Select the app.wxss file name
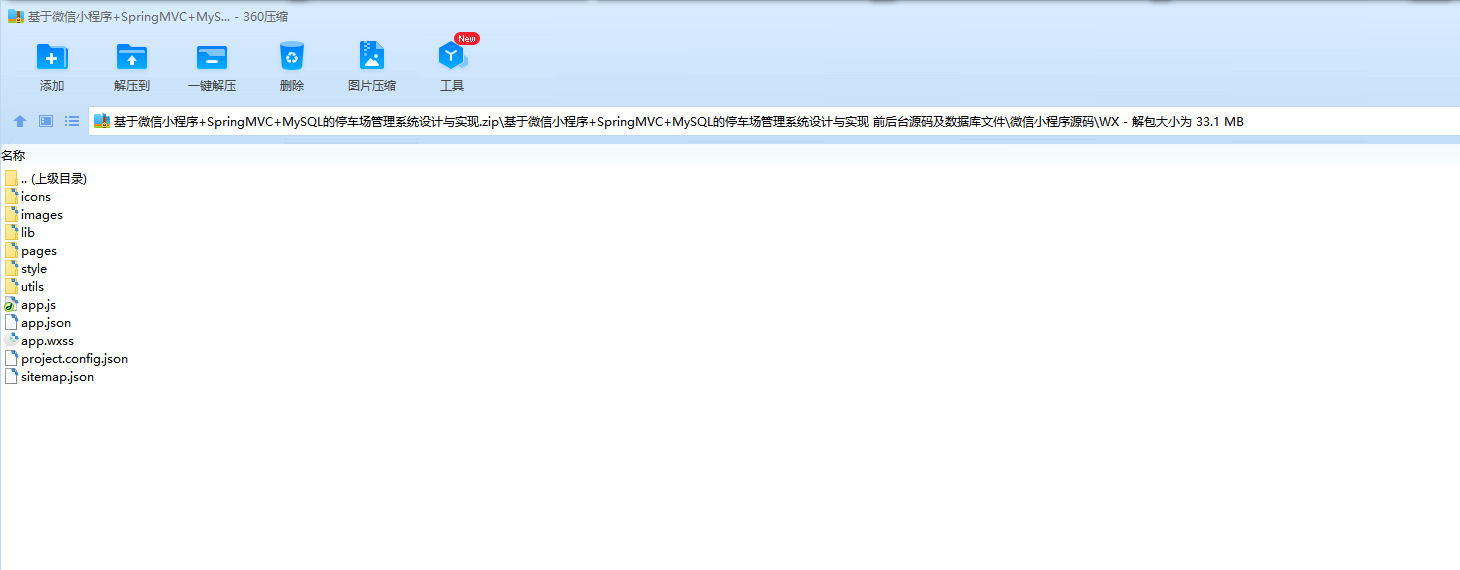1460x570 pixels. coord(47,341)
